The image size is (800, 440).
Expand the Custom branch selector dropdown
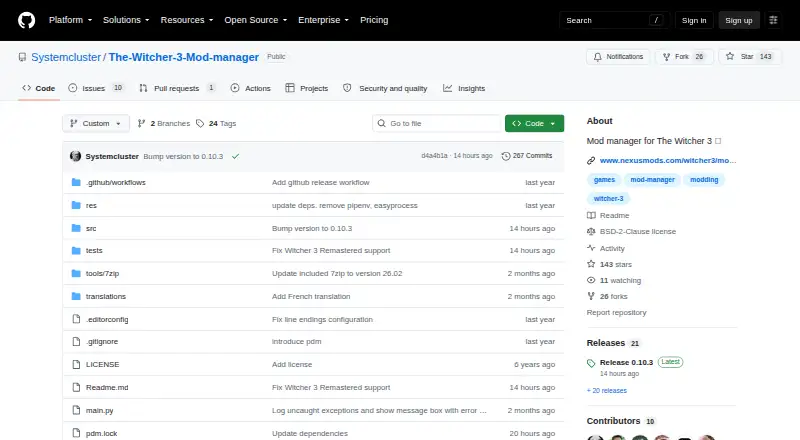coord(96,124)
